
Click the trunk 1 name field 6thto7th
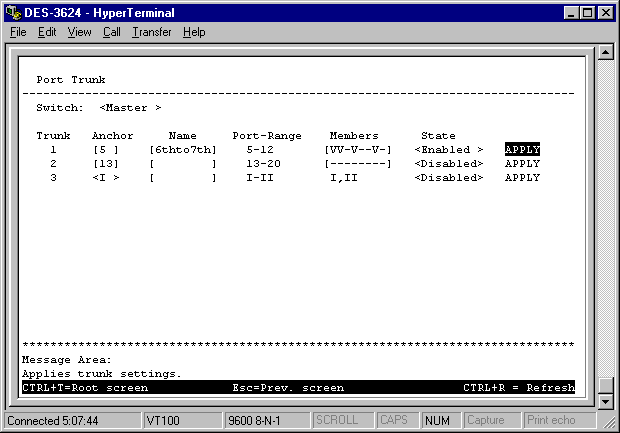(x=183, y=150)
